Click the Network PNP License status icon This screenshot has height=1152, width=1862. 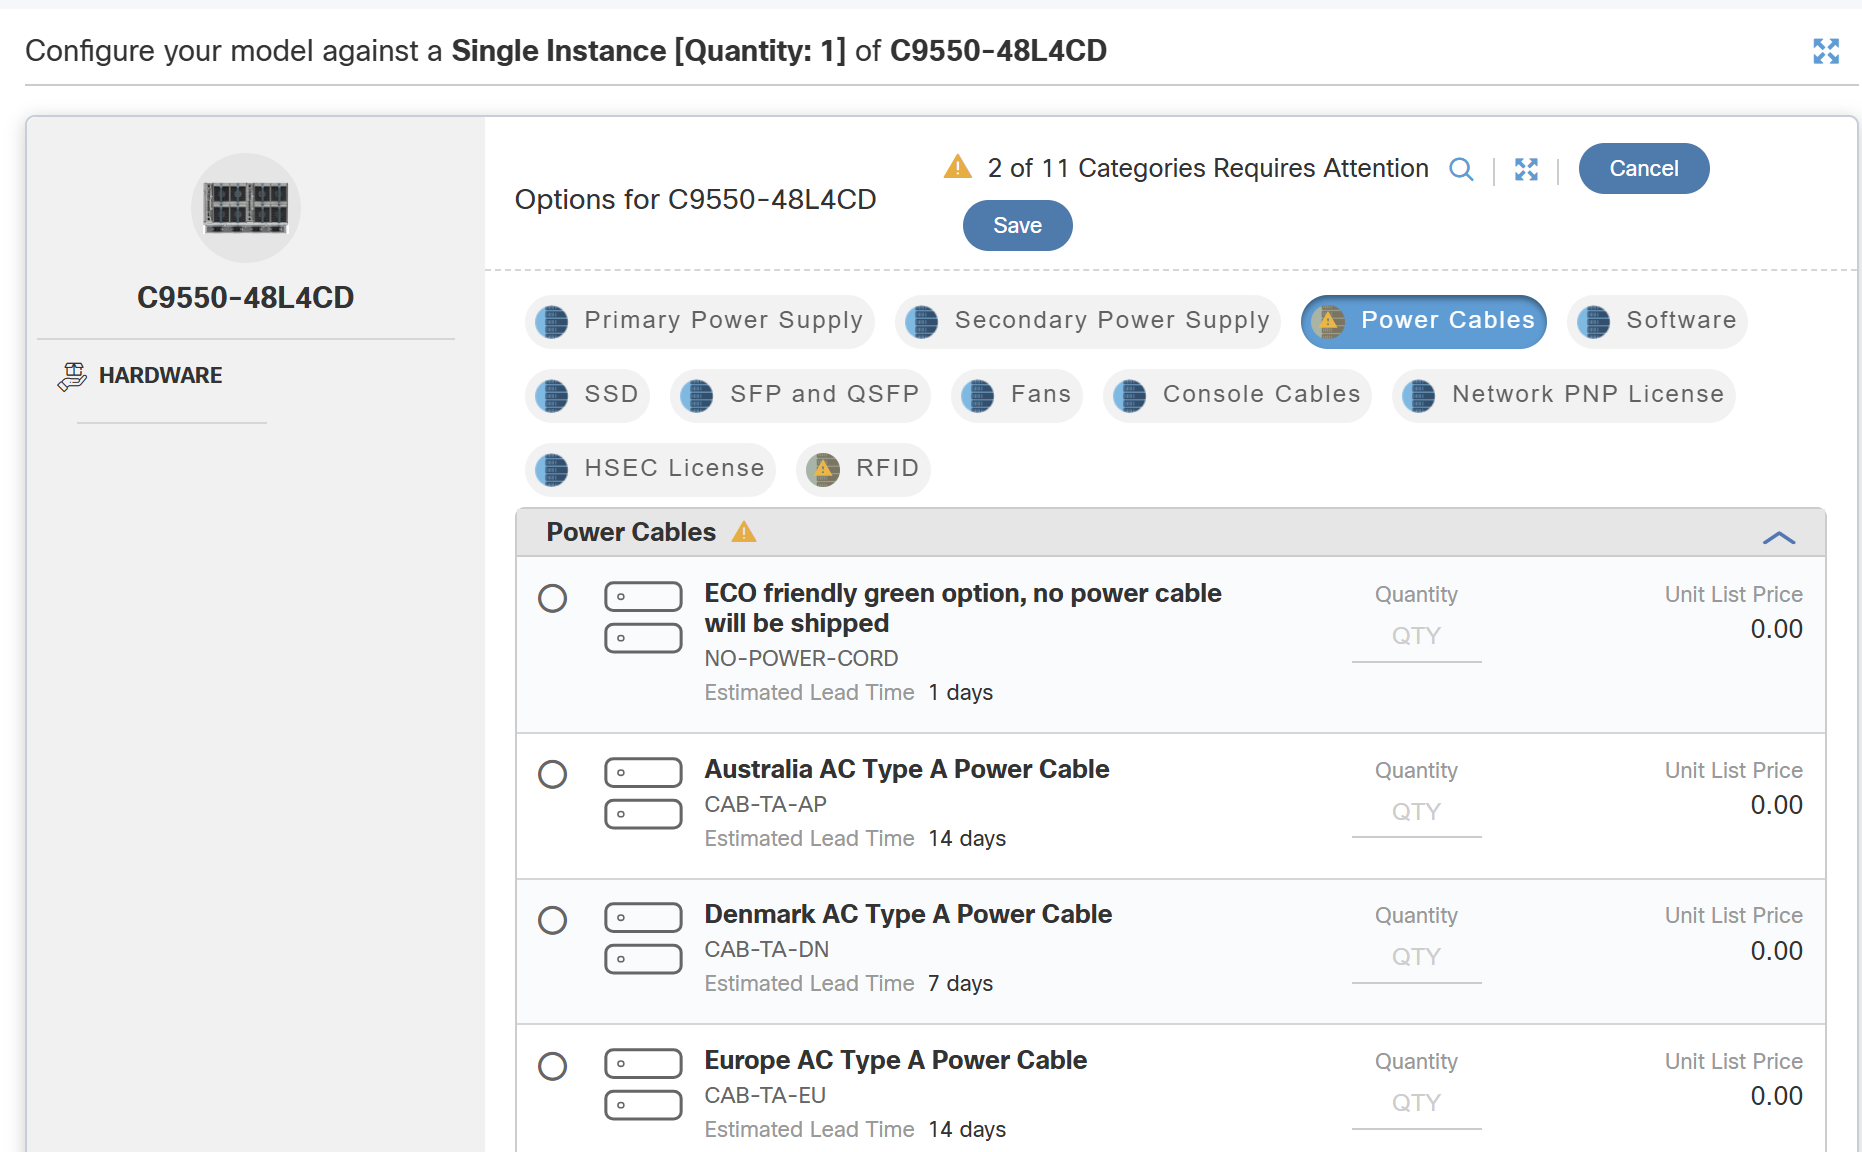pyautogui.click(x=1419, y=396)
